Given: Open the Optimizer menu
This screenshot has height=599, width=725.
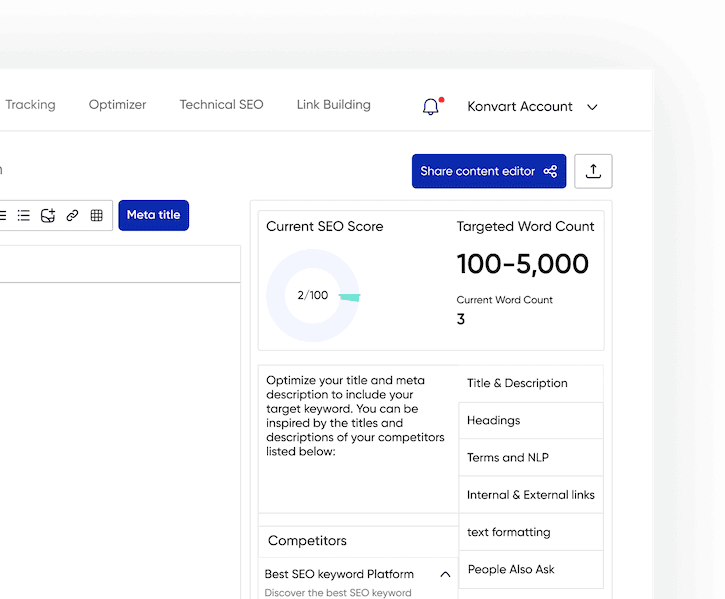Looking at the screenshot, I should 117,105.
